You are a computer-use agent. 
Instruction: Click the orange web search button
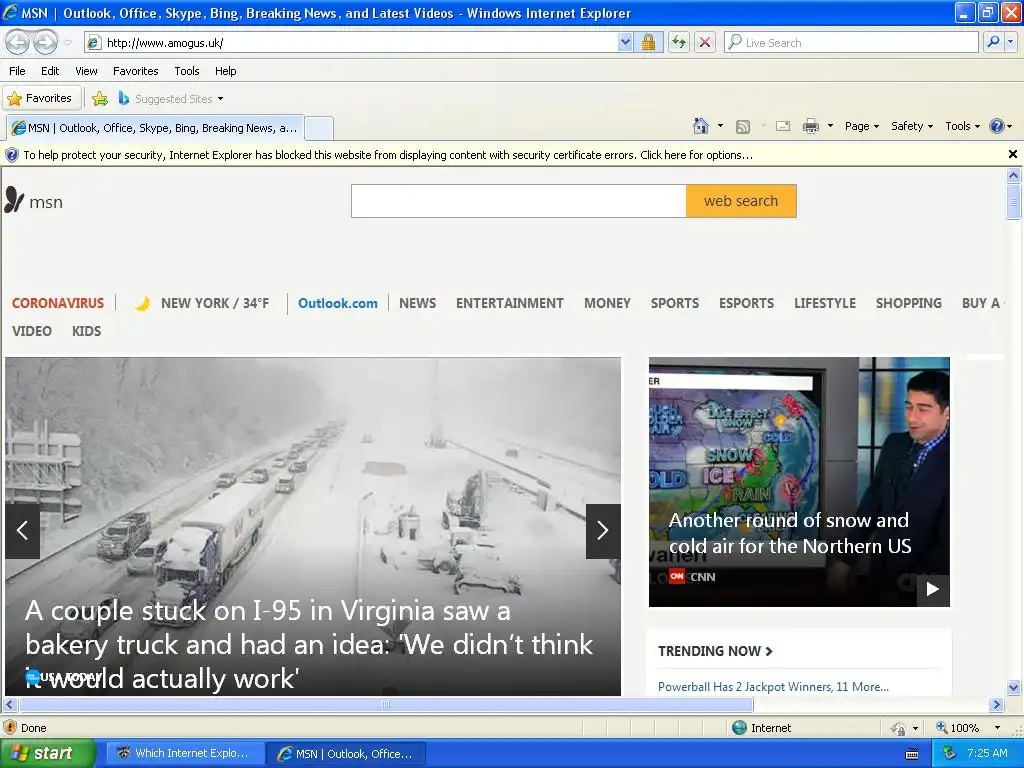(741, 201)
